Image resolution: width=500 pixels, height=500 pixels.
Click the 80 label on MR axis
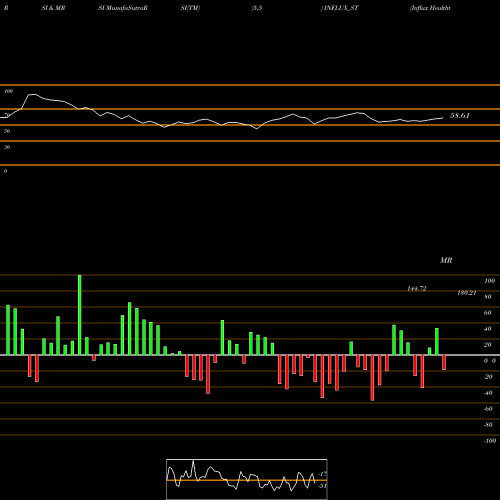click(x=488, y=297)
